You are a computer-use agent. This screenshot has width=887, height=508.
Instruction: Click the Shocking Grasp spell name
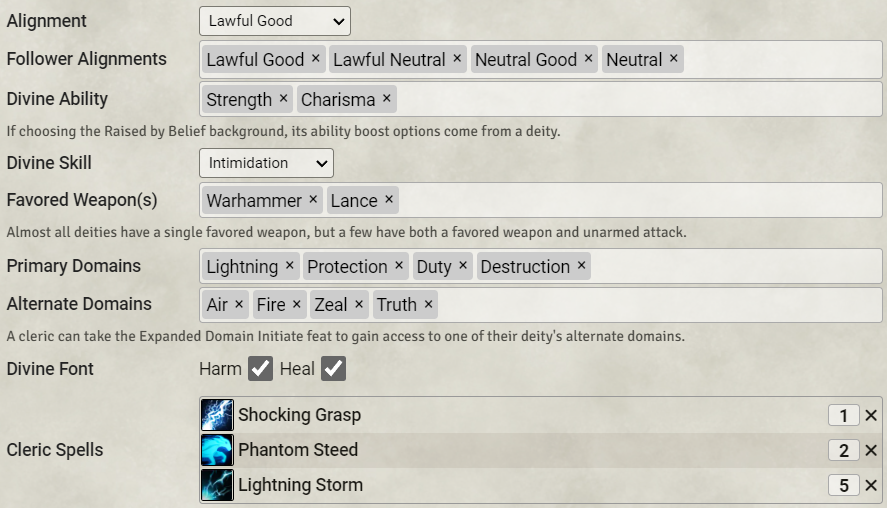click(x=299, y=415)
